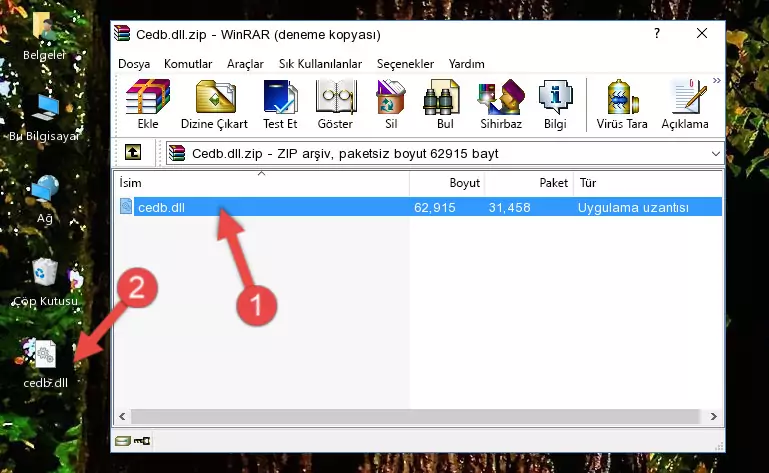The width and height of the screenshot is (769, 473).
Task: Open the Sık Kullanılanlar menu
Action: [320, 64]
